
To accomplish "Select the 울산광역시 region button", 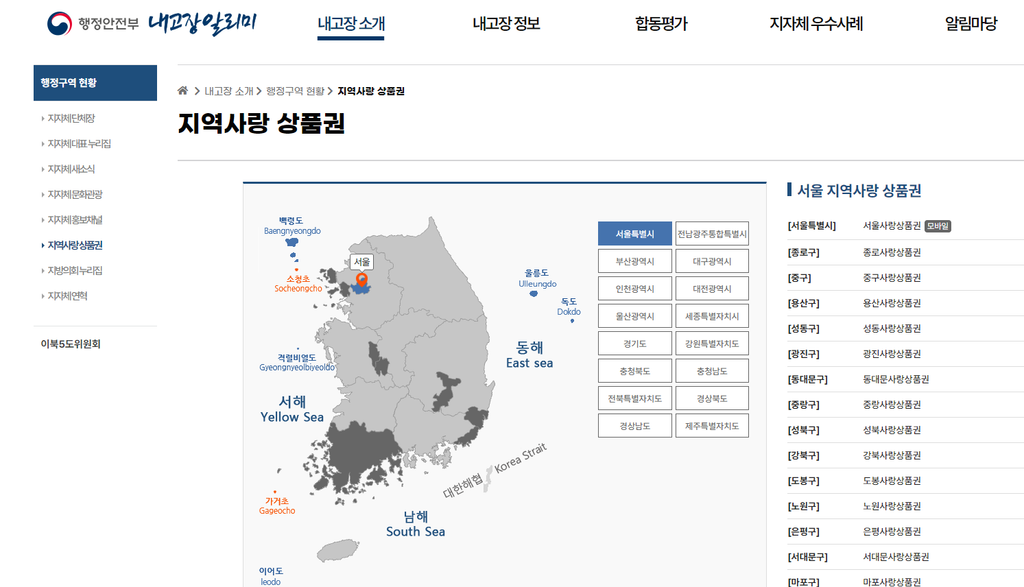I will [635, 316].
